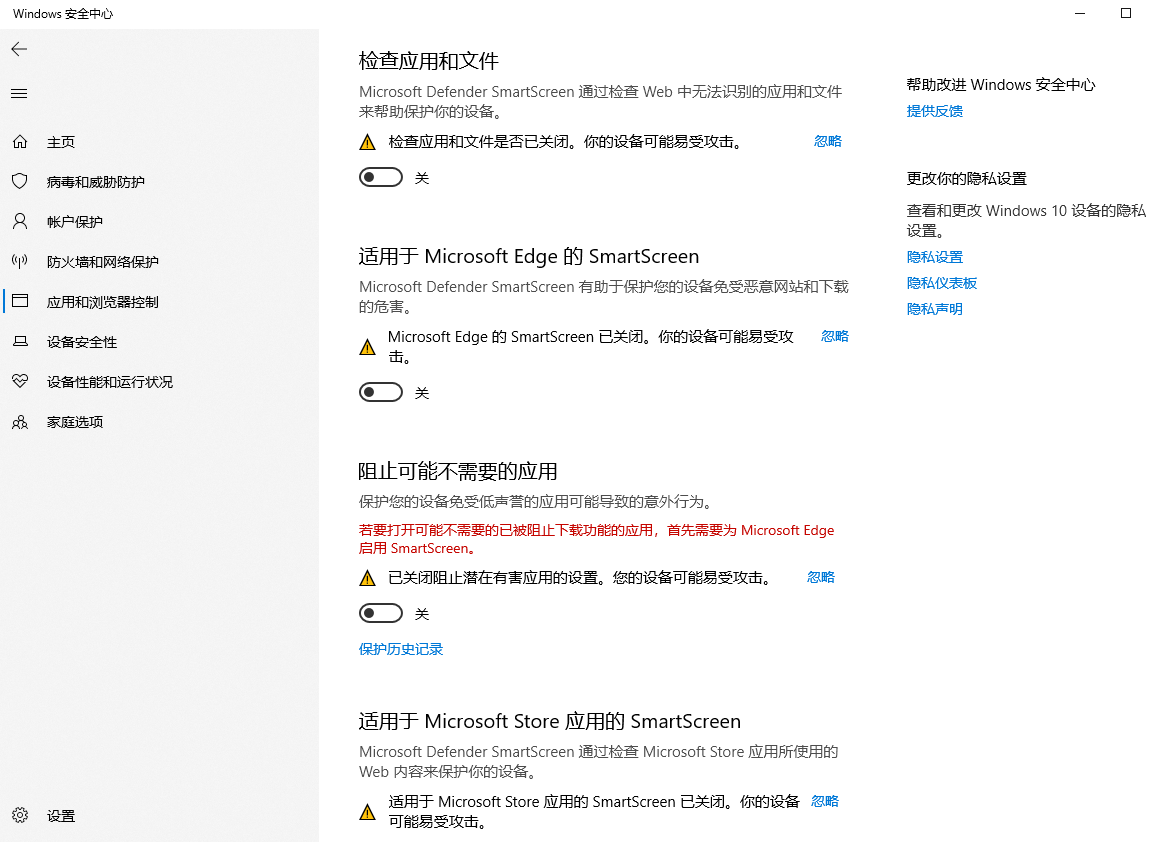The height and width of the screenshot is (842, 1155).
Task: Click warning icon beside 检查应用和文件是否已关闭
Action: pyautogui.click(x=367, y=142)
